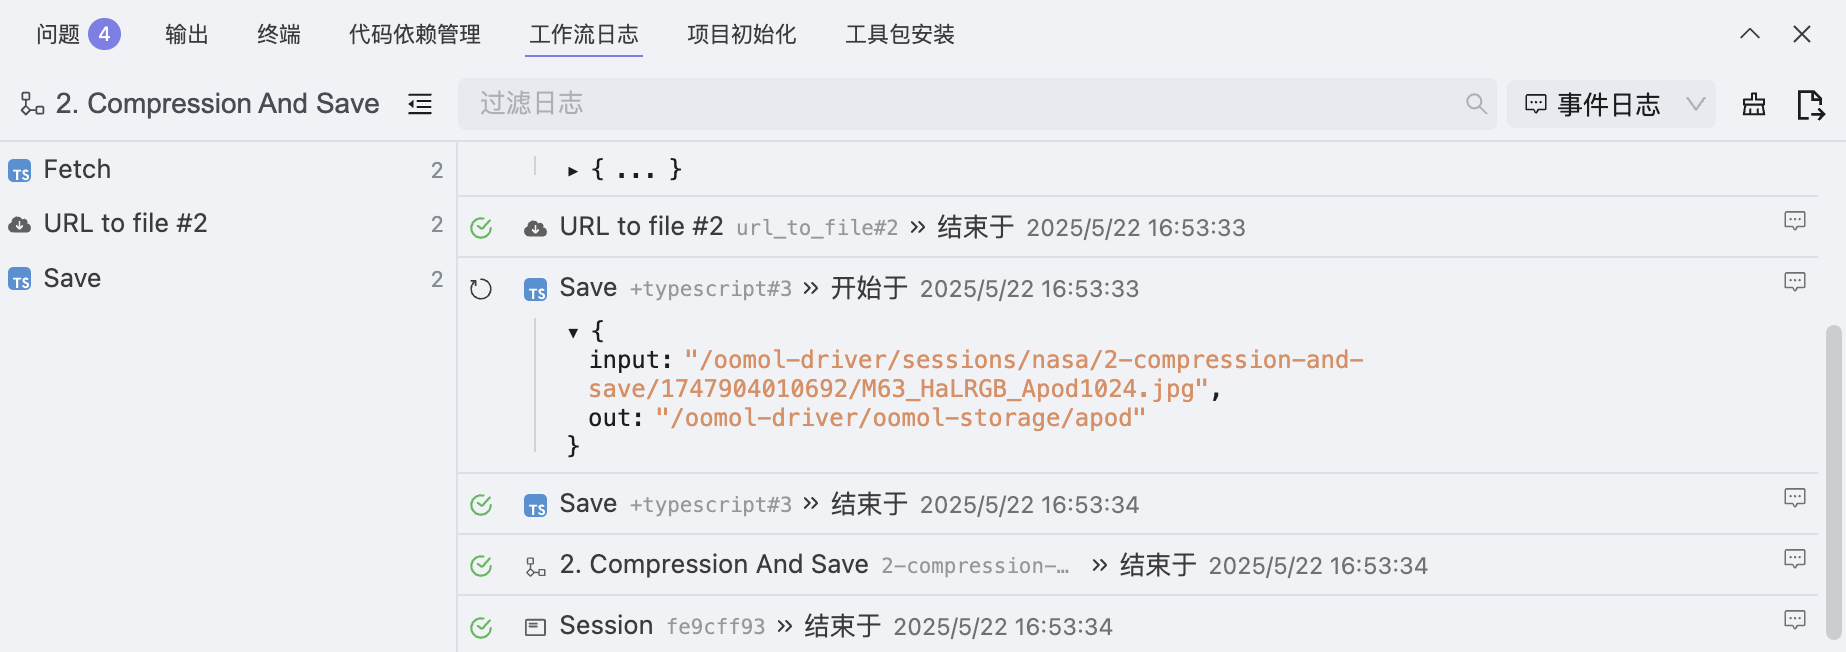Click the Save started spinner status icon
1846x652 pixels.
481,289
